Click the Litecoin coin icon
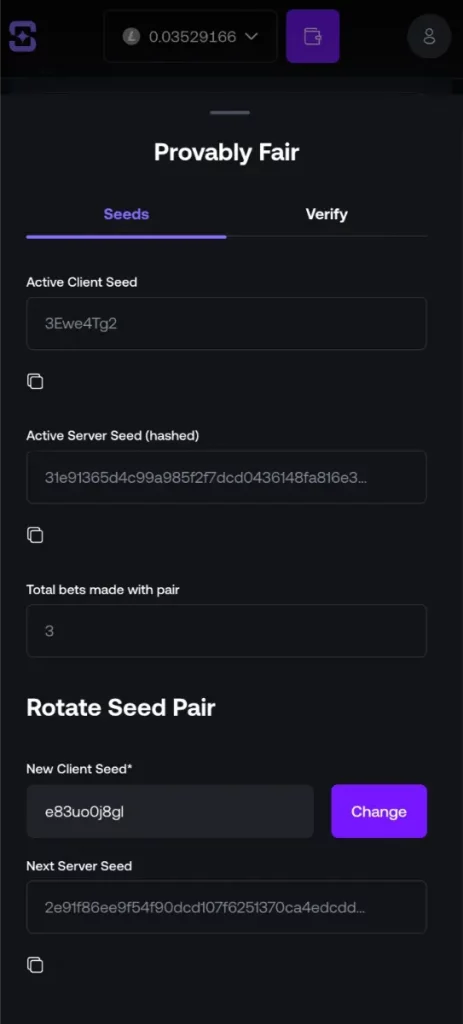The width and height of the screenshot is (463, 1024). pyautogui.click(x=131, y=37)
